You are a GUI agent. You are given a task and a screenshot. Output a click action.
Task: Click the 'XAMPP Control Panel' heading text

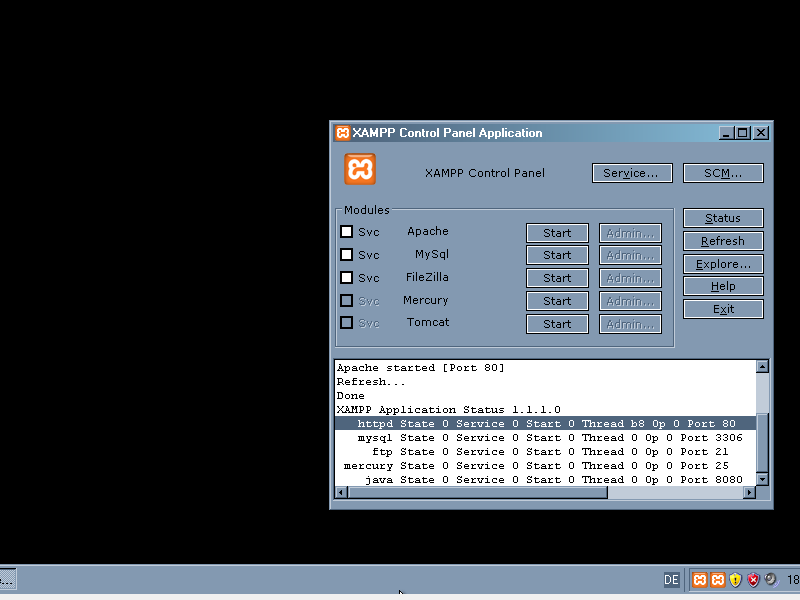(485, 173)
